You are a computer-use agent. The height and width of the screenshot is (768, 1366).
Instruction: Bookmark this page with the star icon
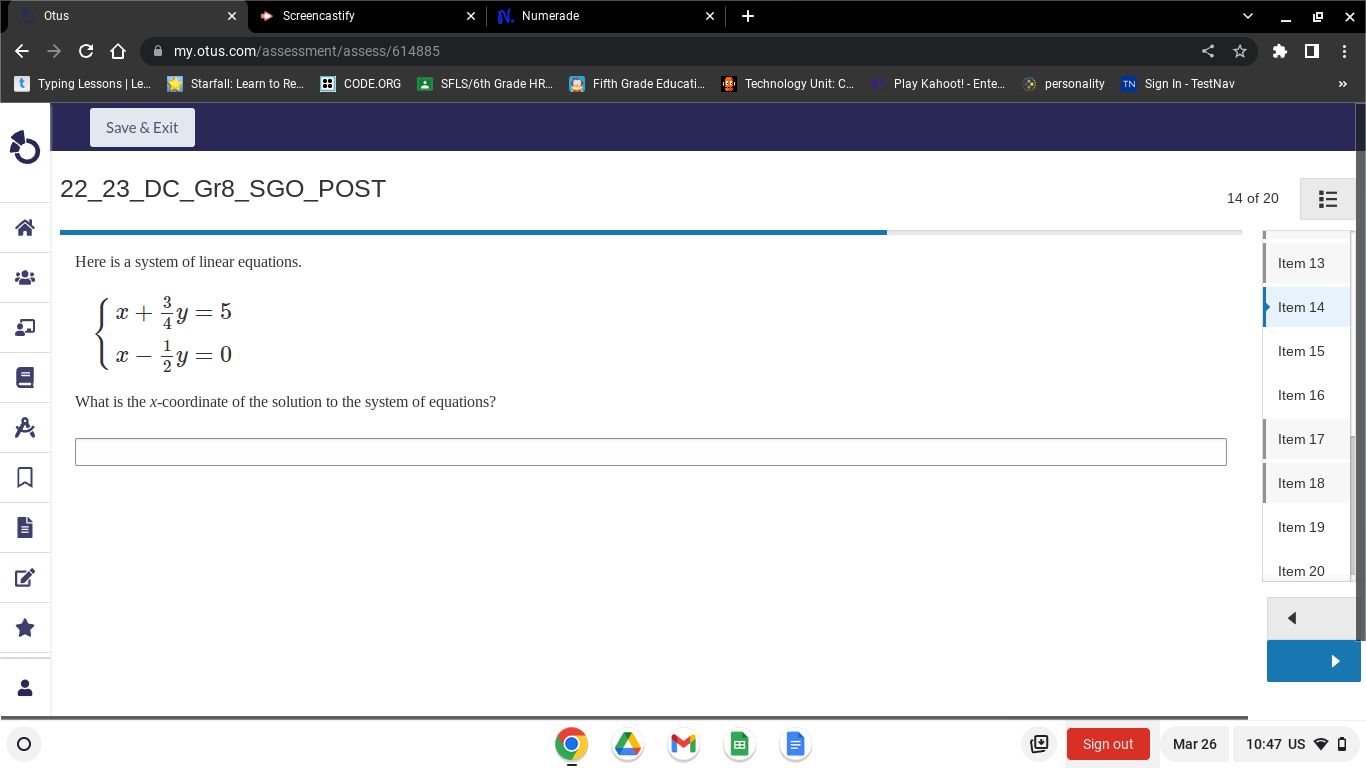coord(1240,51)
